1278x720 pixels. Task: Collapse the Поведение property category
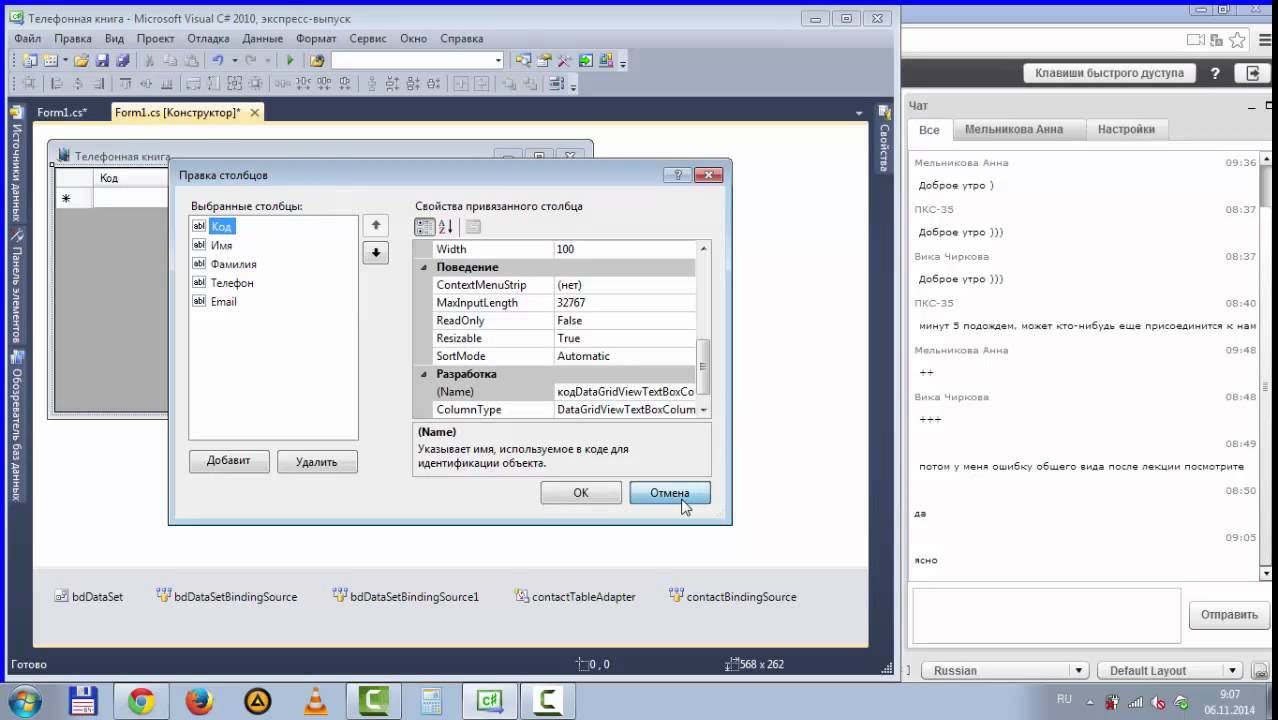pos(424,267)
